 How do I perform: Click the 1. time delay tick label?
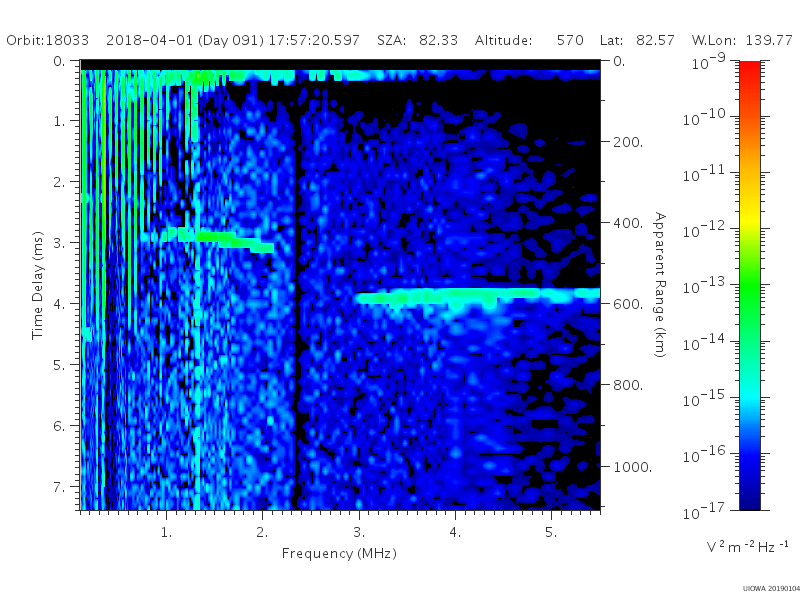point(60,121)
